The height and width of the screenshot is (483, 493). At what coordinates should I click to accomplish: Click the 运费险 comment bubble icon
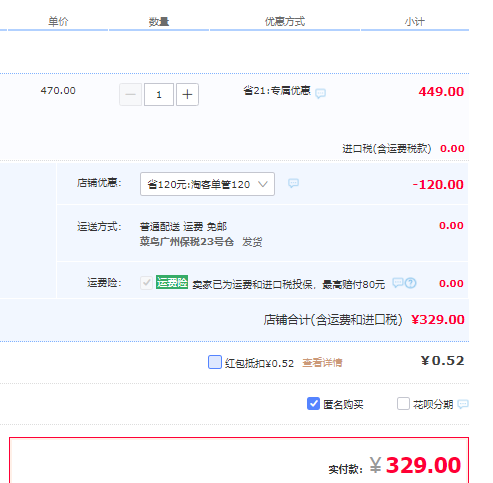(398, 283)
